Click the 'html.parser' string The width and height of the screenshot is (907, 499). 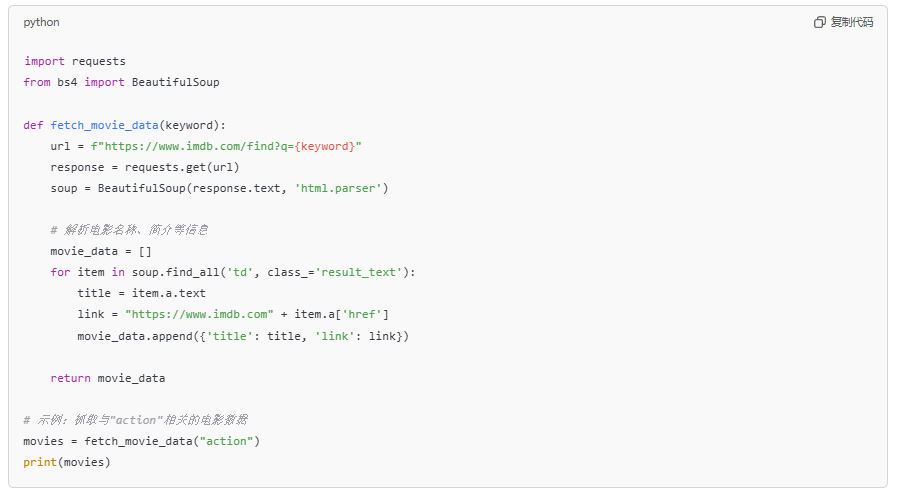point(338,188)
